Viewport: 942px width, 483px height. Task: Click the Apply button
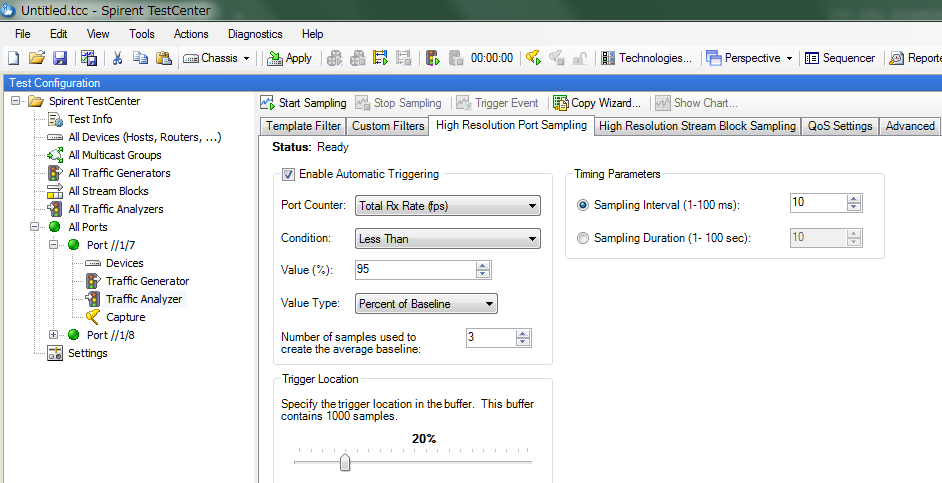tap(290, 58)
